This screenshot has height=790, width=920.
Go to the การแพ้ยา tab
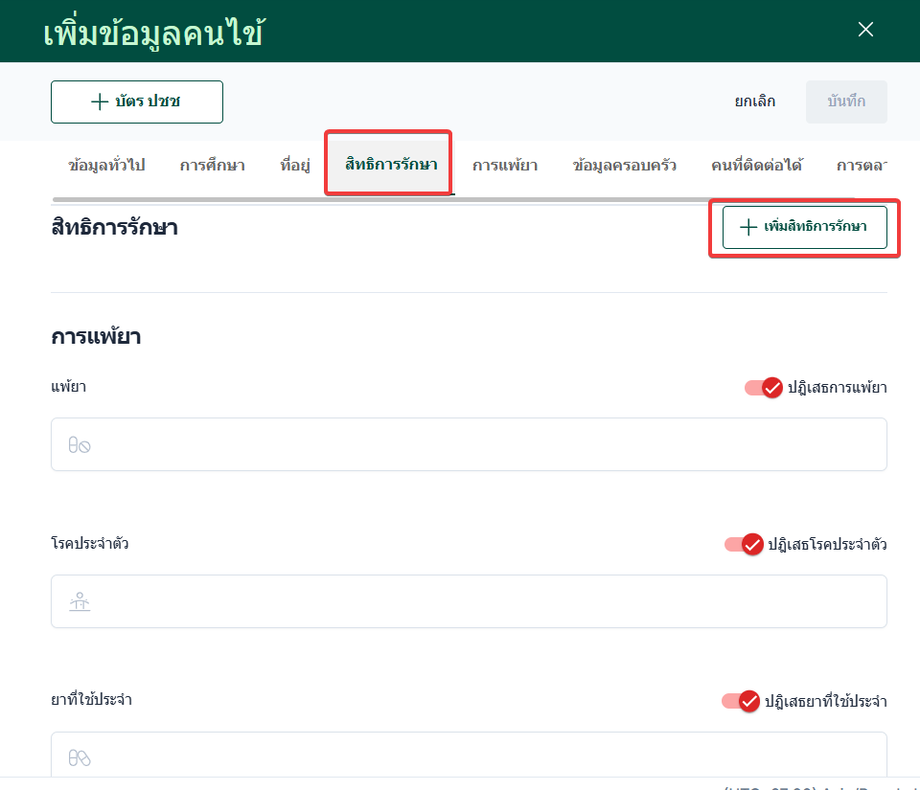pos(505,165)
